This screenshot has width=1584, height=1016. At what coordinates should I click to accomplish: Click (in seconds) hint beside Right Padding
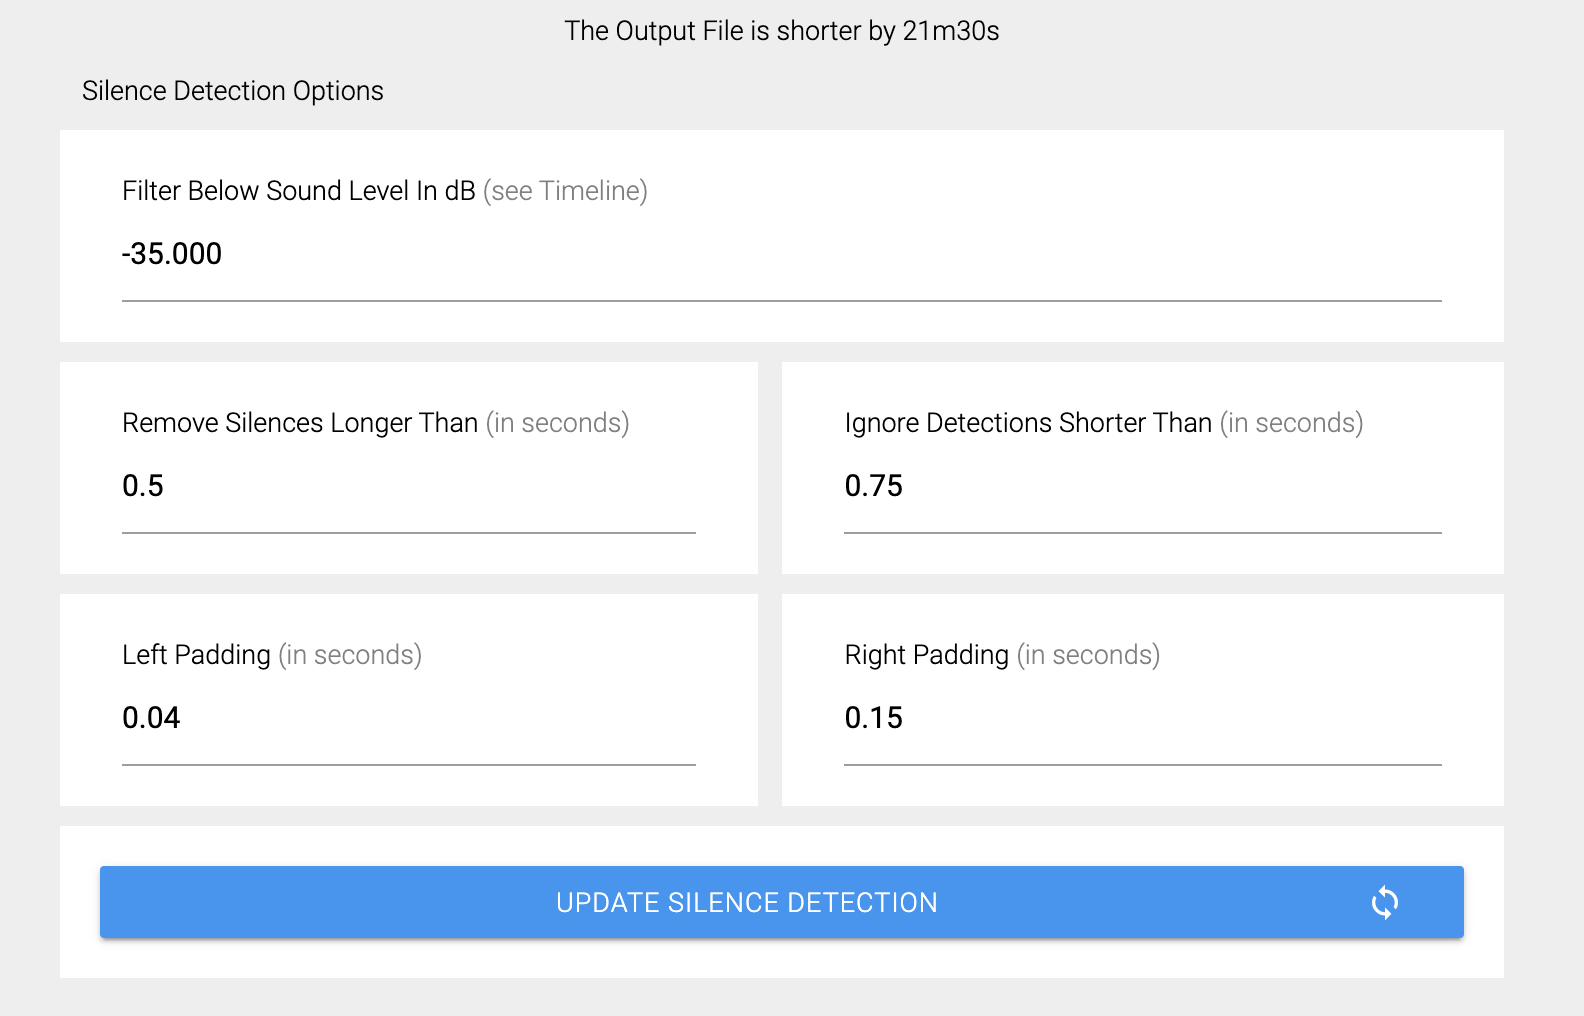click(x=1088, y=655)
